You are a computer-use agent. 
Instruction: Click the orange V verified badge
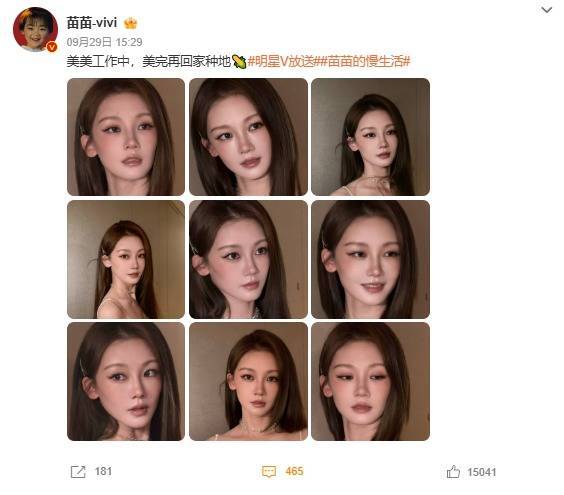coord(52,47)
